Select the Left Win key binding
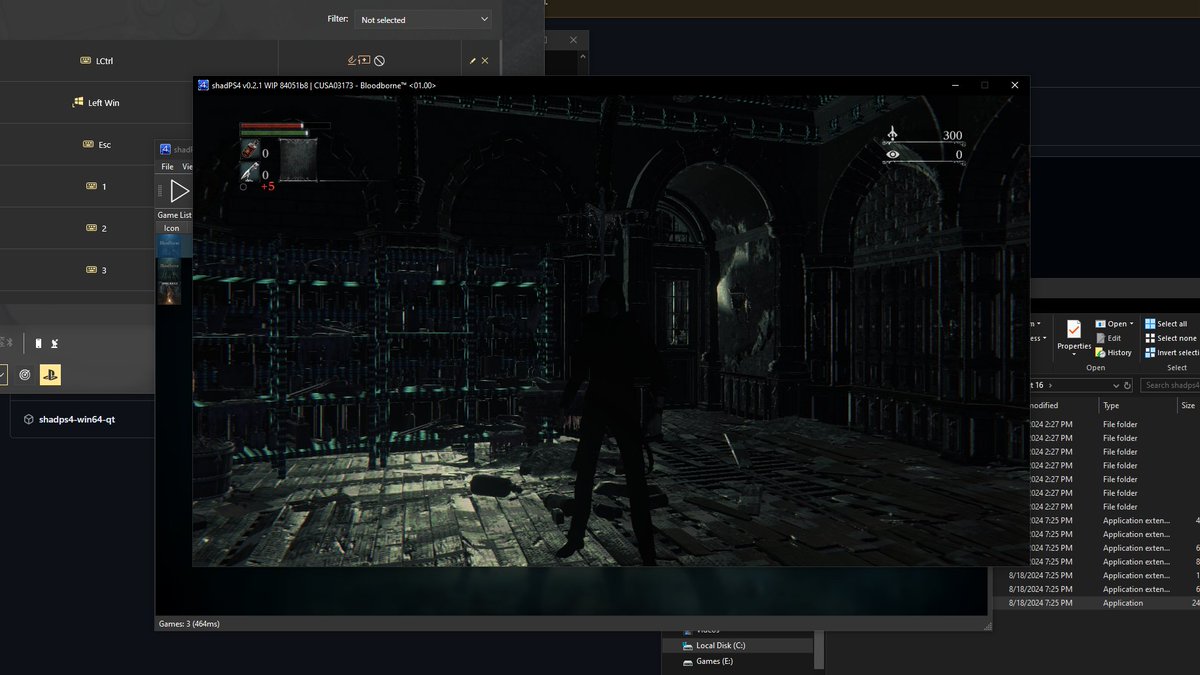The width and height of the screenshot is (1200, 675). point(96,103)
